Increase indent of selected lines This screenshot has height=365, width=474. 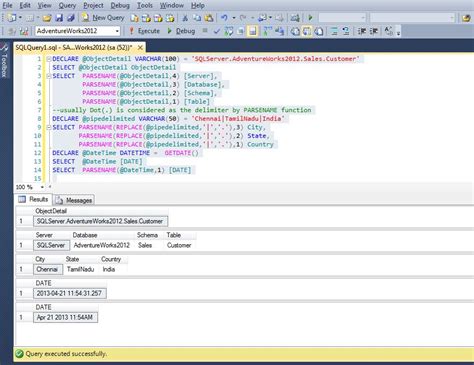click(374, 31)
